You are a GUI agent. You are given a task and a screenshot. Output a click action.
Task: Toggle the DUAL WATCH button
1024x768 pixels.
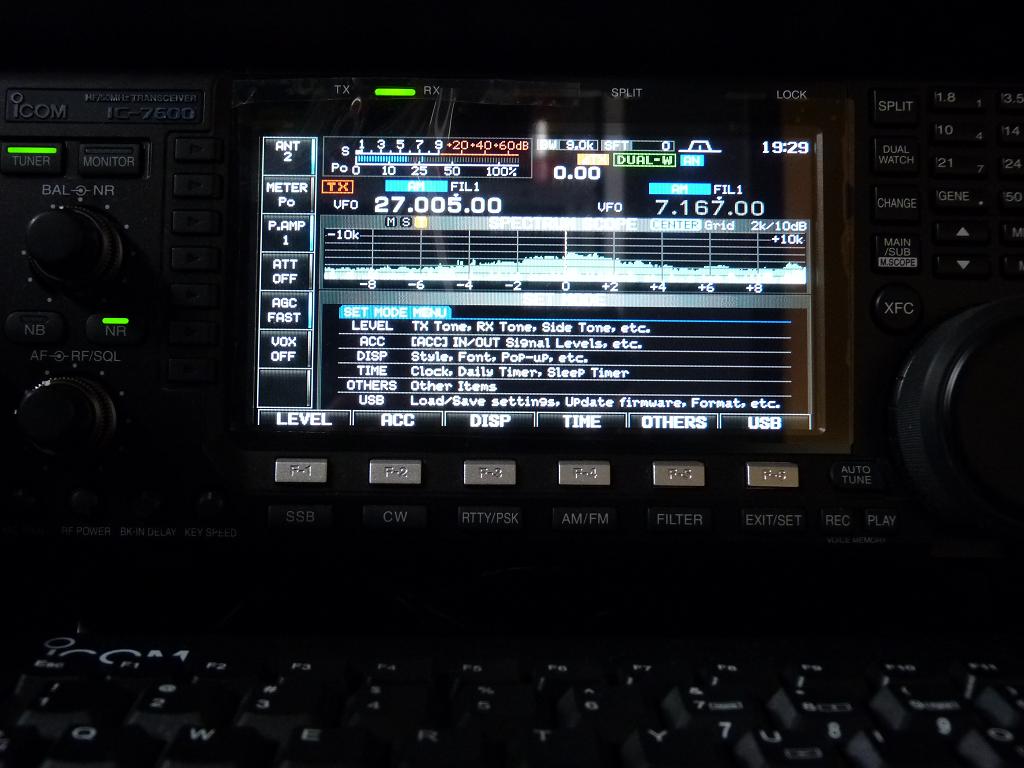896,155
